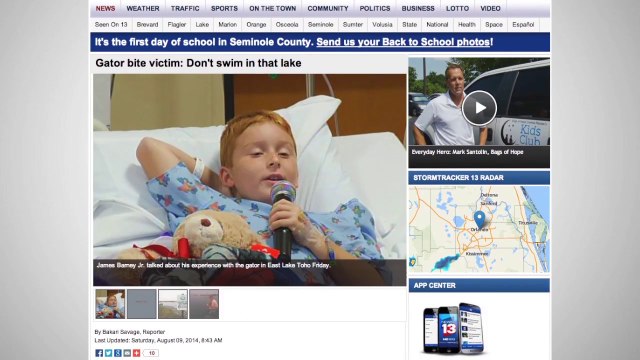The width and height of the screenshot is (640, 360).
Task: Go to the LOTTO section
Action: (x=457, y=9)
